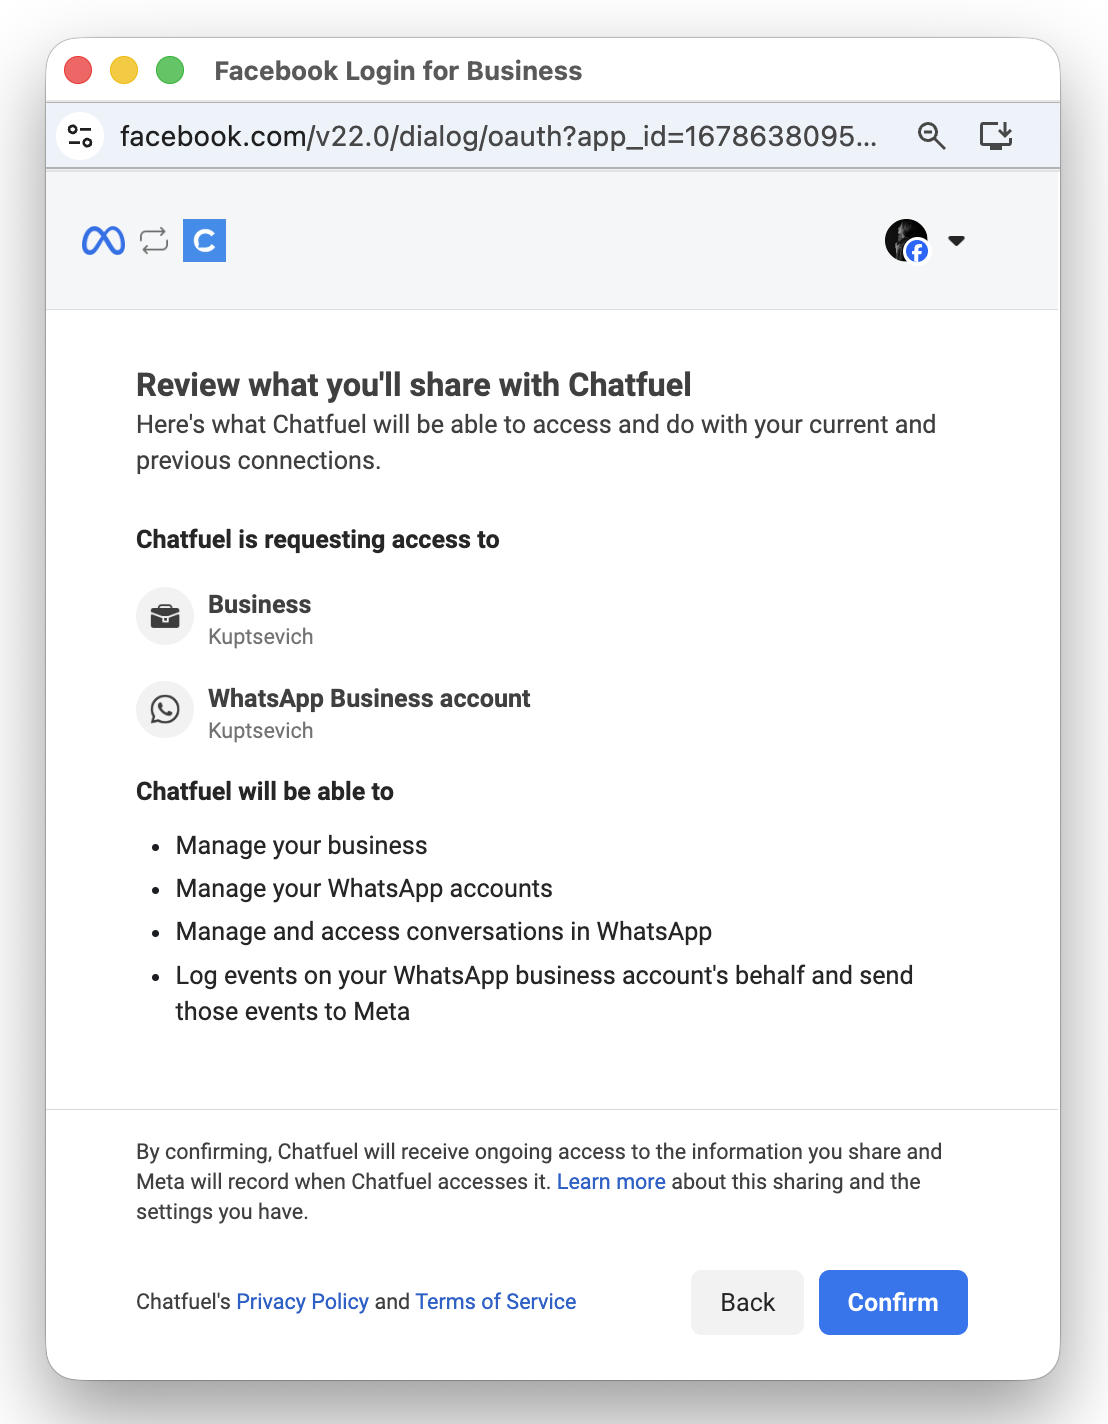1108x1424 pixels.
Task: Expand the account dropdown arrow
Action: coord(956,240)
